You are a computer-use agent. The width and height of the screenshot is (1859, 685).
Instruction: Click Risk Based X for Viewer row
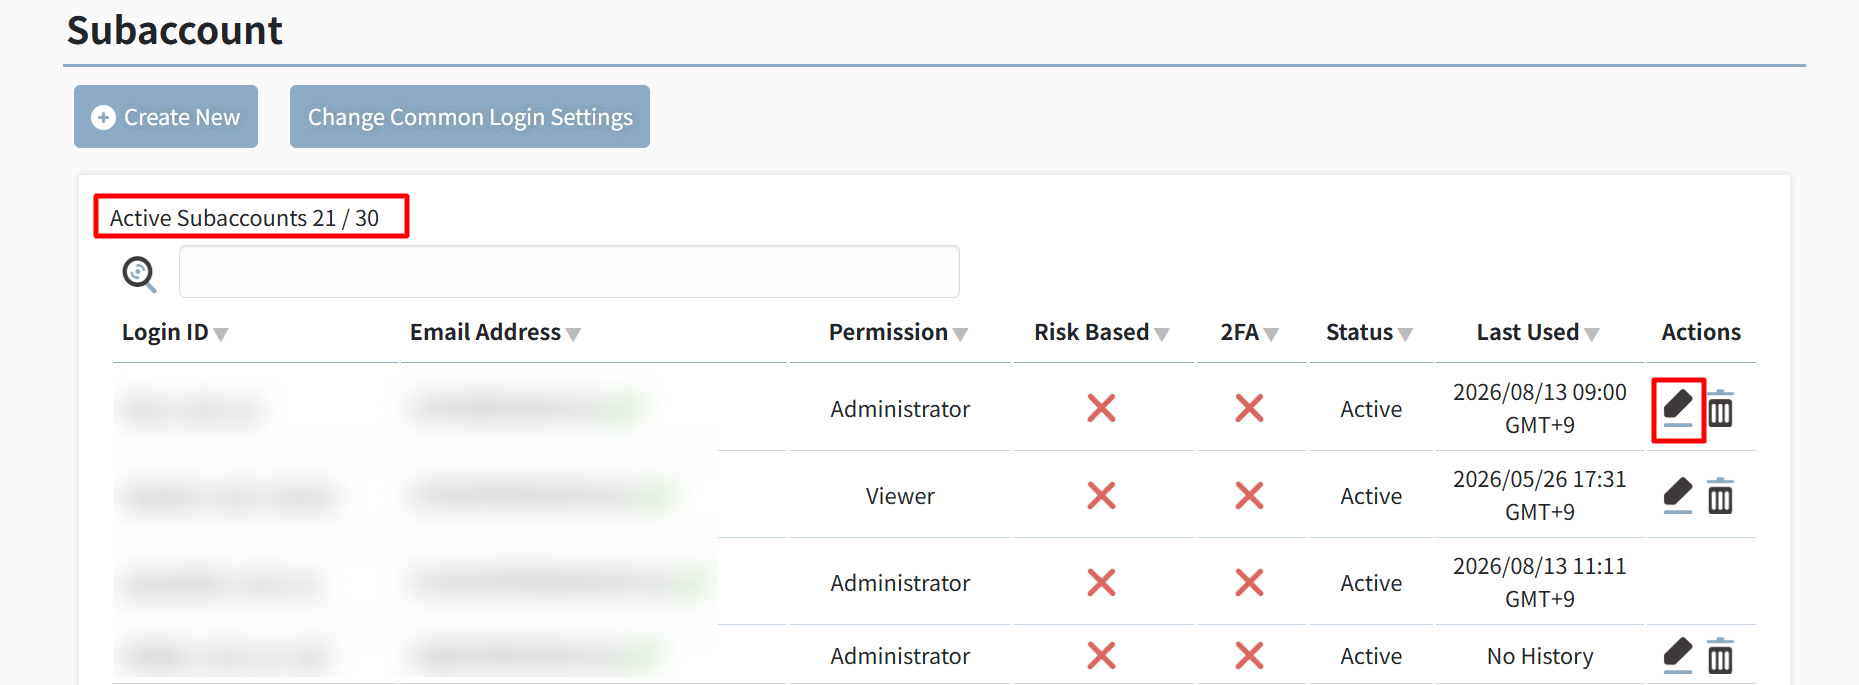coord(1101,496)
